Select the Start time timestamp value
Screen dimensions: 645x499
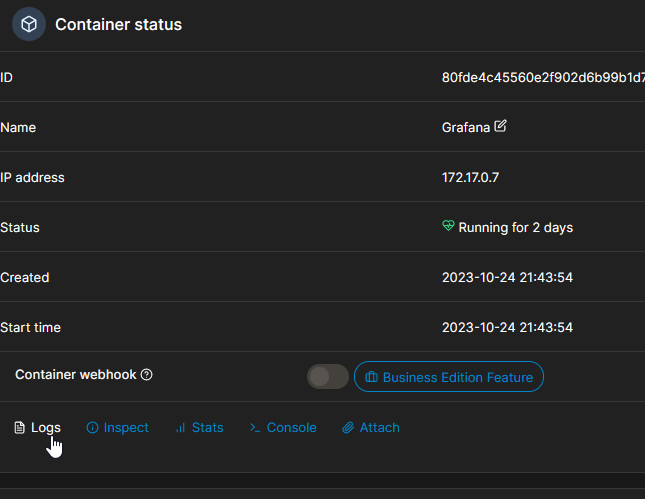507,327
